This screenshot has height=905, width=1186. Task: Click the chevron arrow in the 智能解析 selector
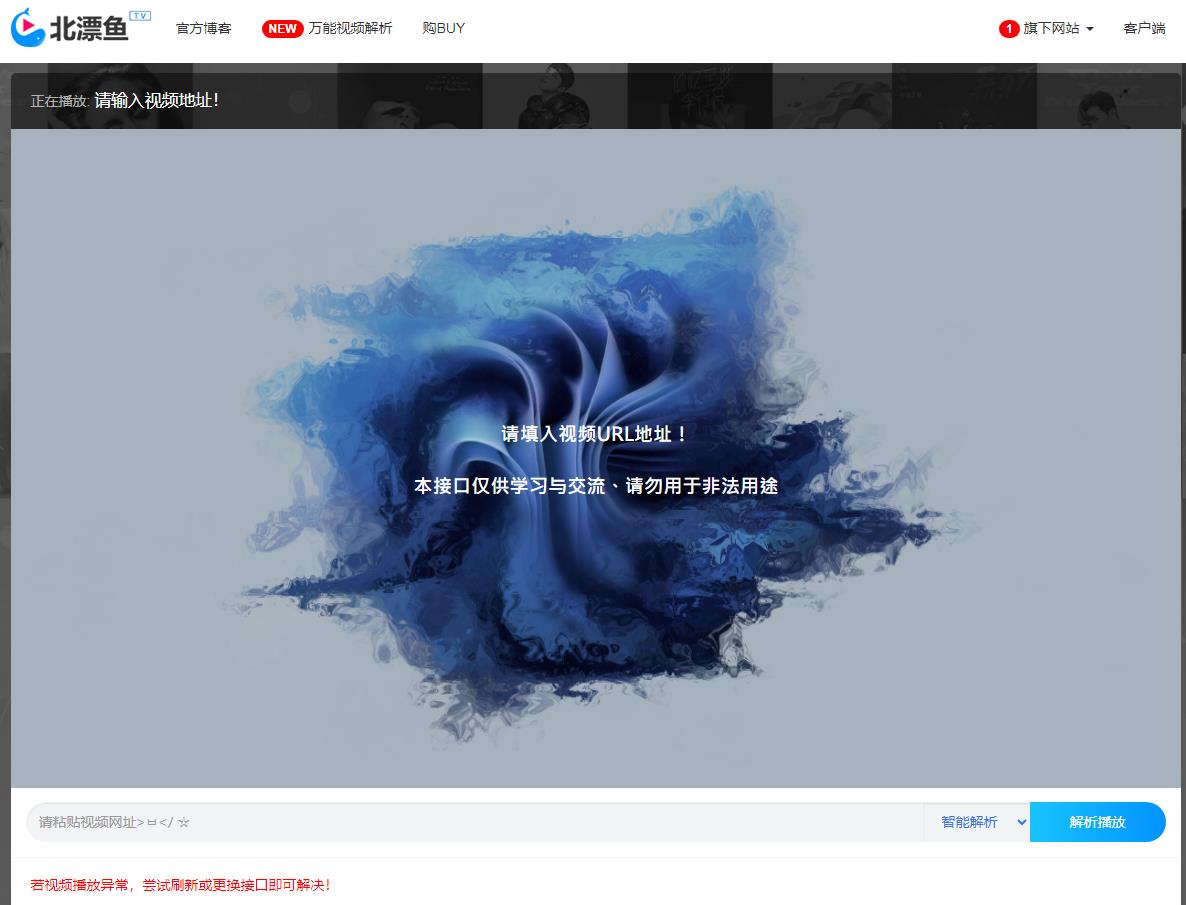click(1021, 822)
